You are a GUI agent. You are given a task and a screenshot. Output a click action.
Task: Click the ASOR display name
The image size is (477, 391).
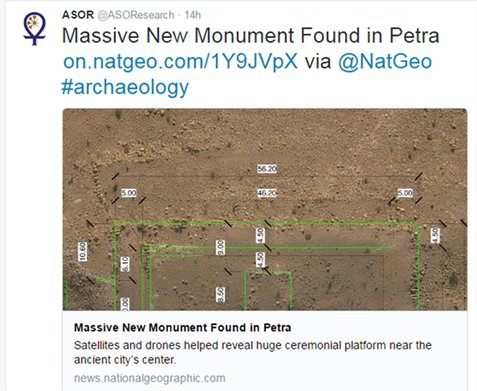click(78, 15)
